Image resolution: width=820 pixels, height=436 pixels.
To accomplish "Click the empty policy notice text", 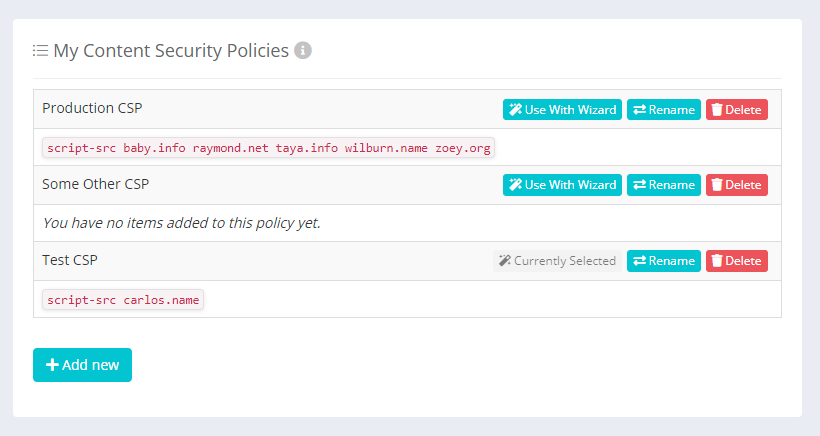I will point(181,223).
